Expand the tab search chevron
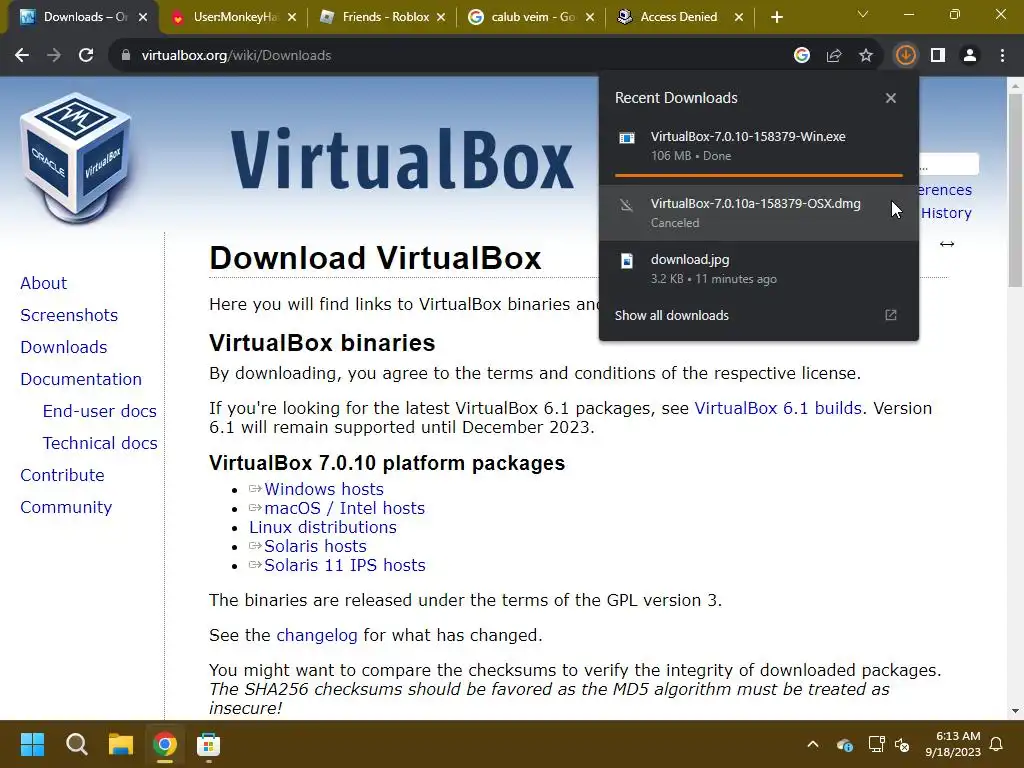Viewport: 1024px width, 768px height. click(x=863, y=14)
